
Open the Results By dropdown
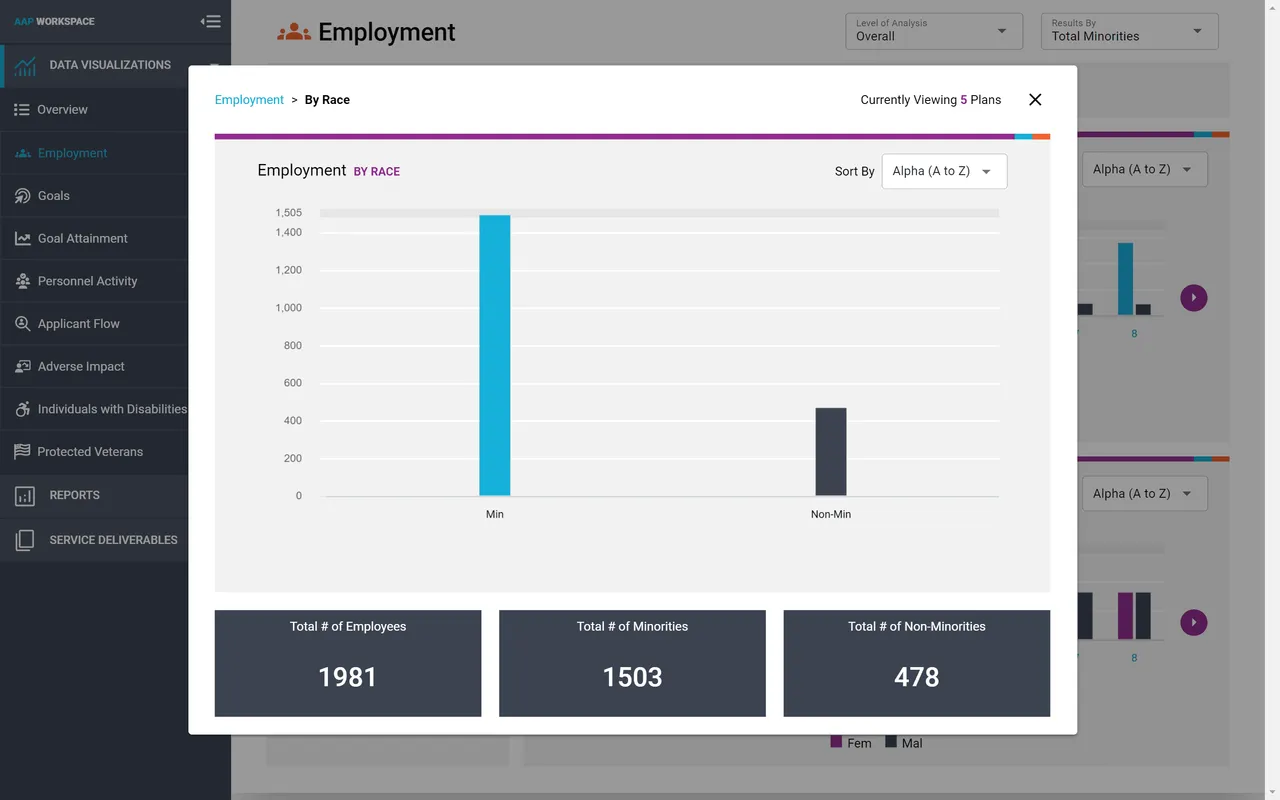(x=1196, y=31)
